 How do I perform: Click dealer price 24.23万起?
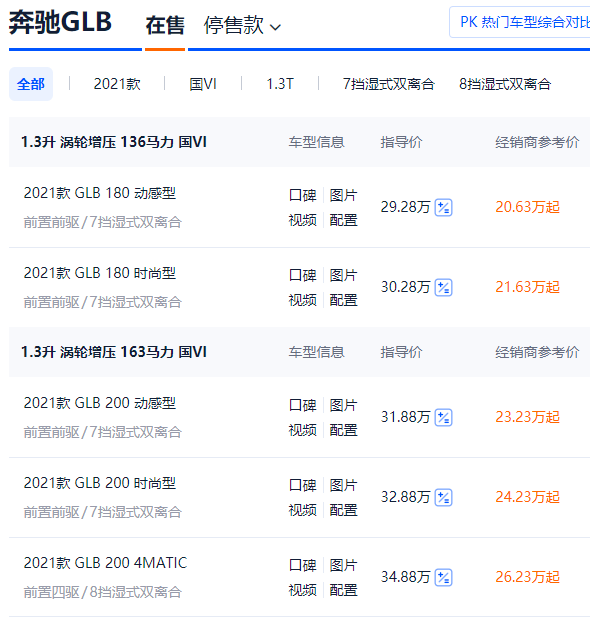(527, 497)
